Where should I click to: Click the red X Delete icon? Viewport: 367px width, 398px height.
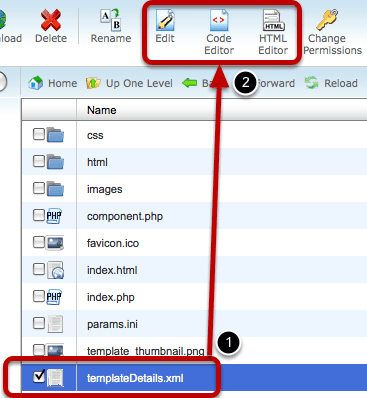tap(51, 20)
